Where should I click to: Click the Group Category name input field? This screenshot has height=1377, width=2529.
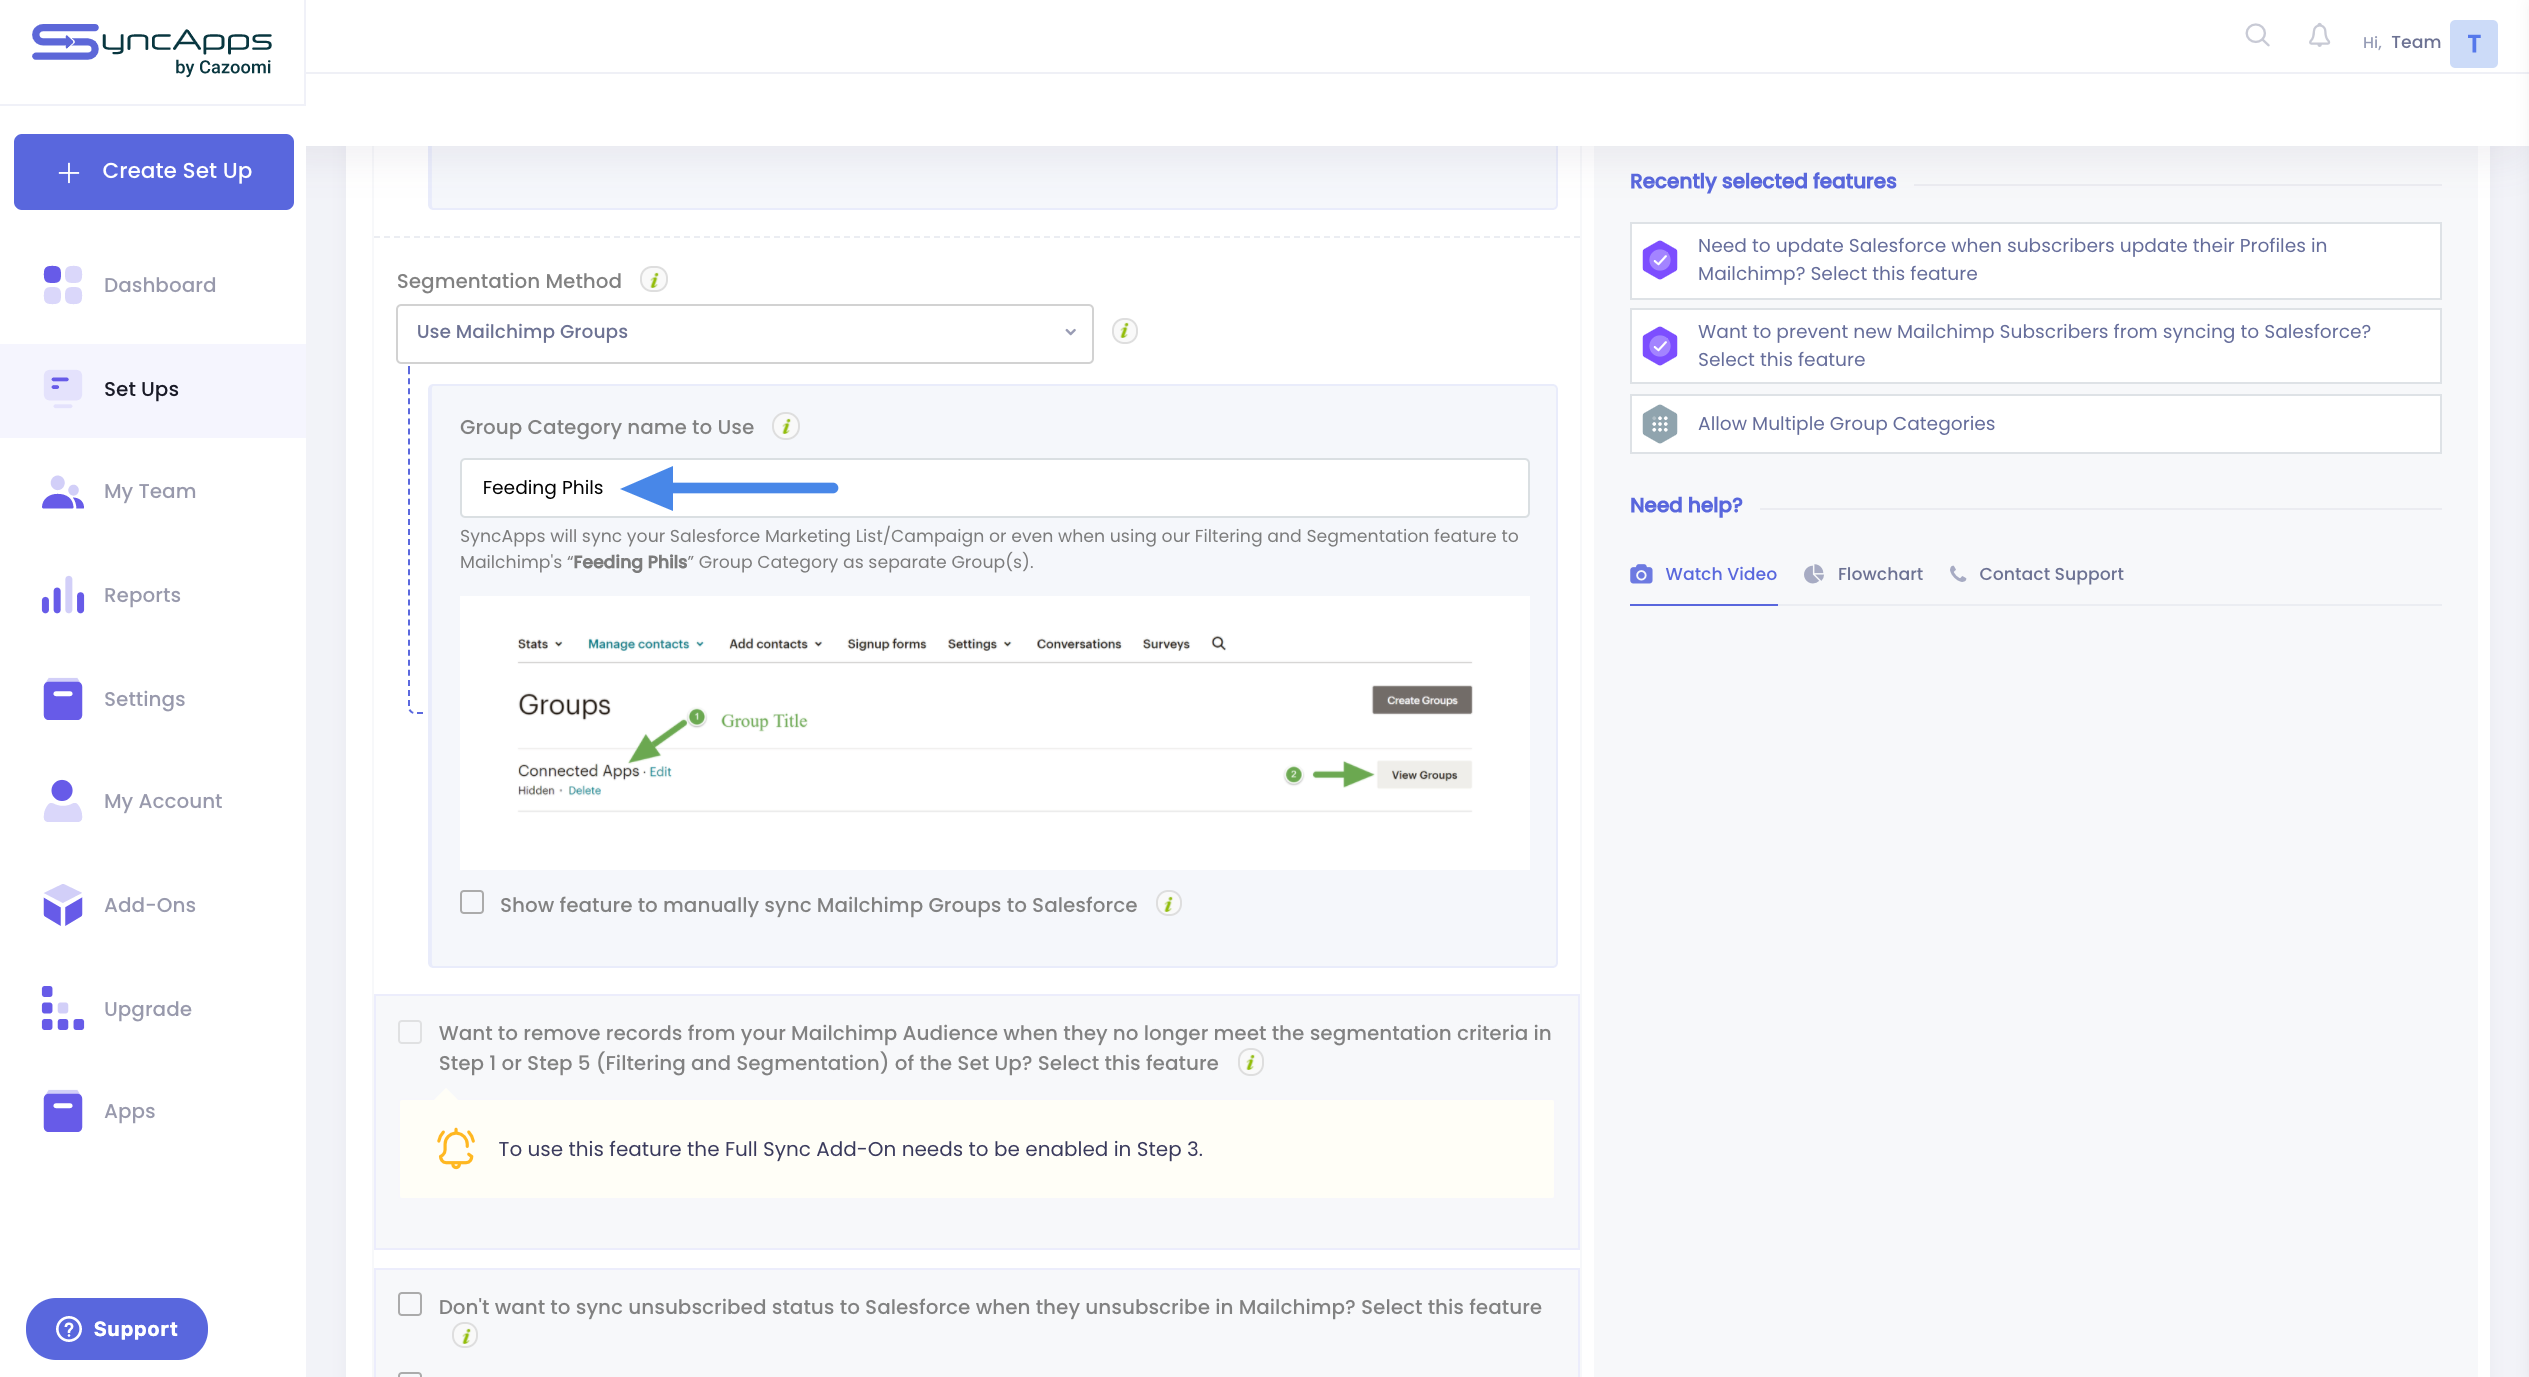point(994,488)
